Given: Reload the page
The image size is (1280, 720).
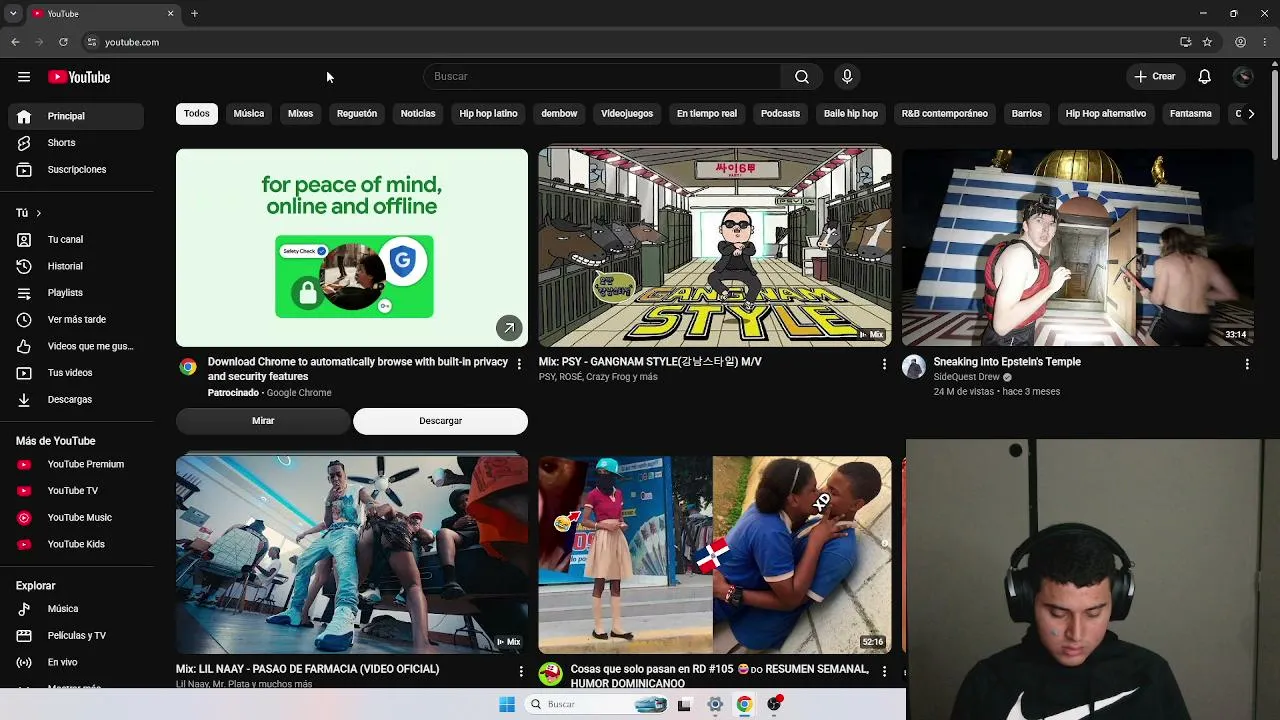Looking at the screenshot, I should (x=63, y=42).
